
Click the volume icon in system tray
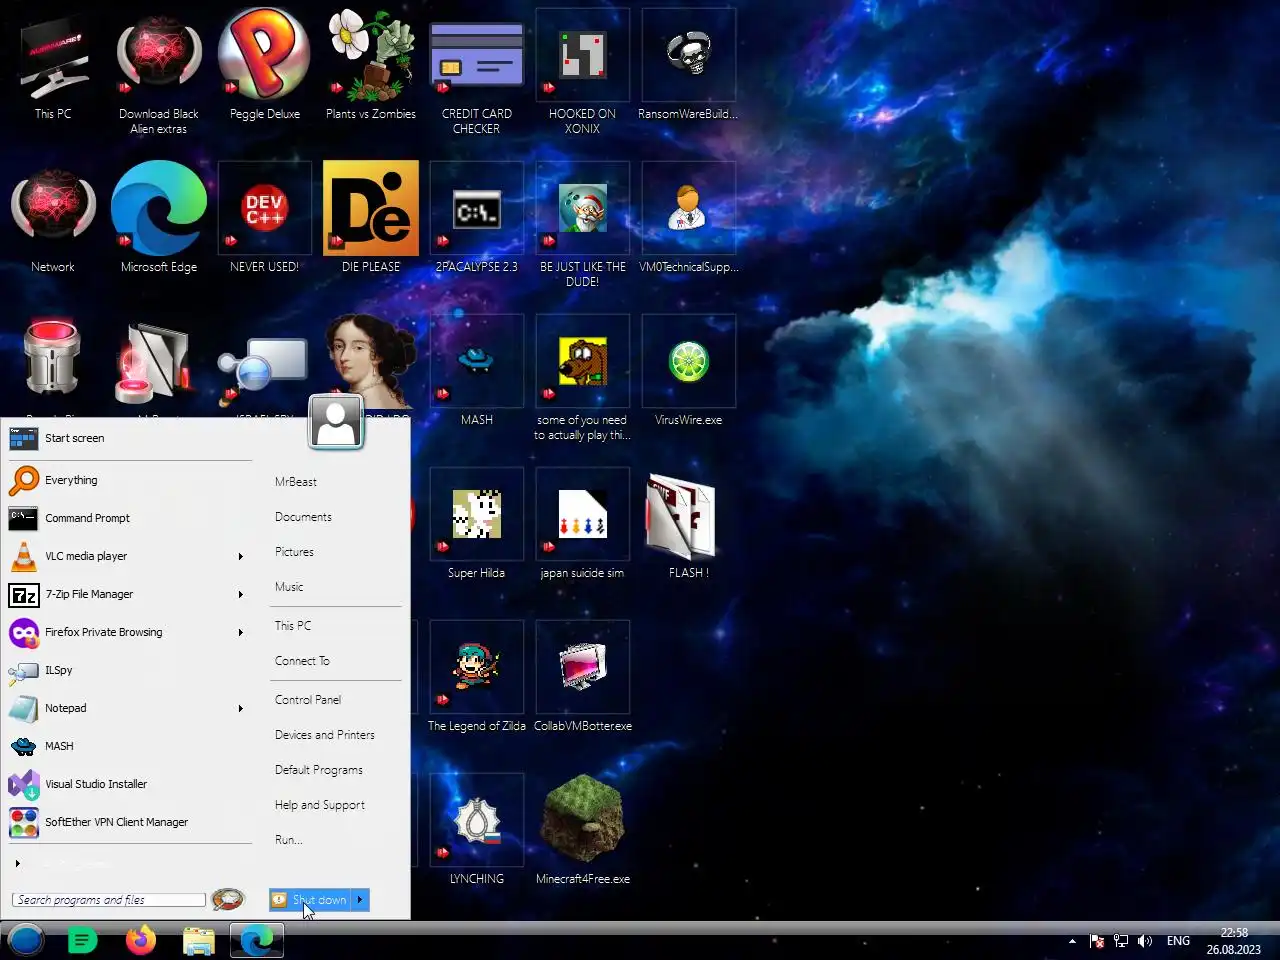pos(1145,941)
